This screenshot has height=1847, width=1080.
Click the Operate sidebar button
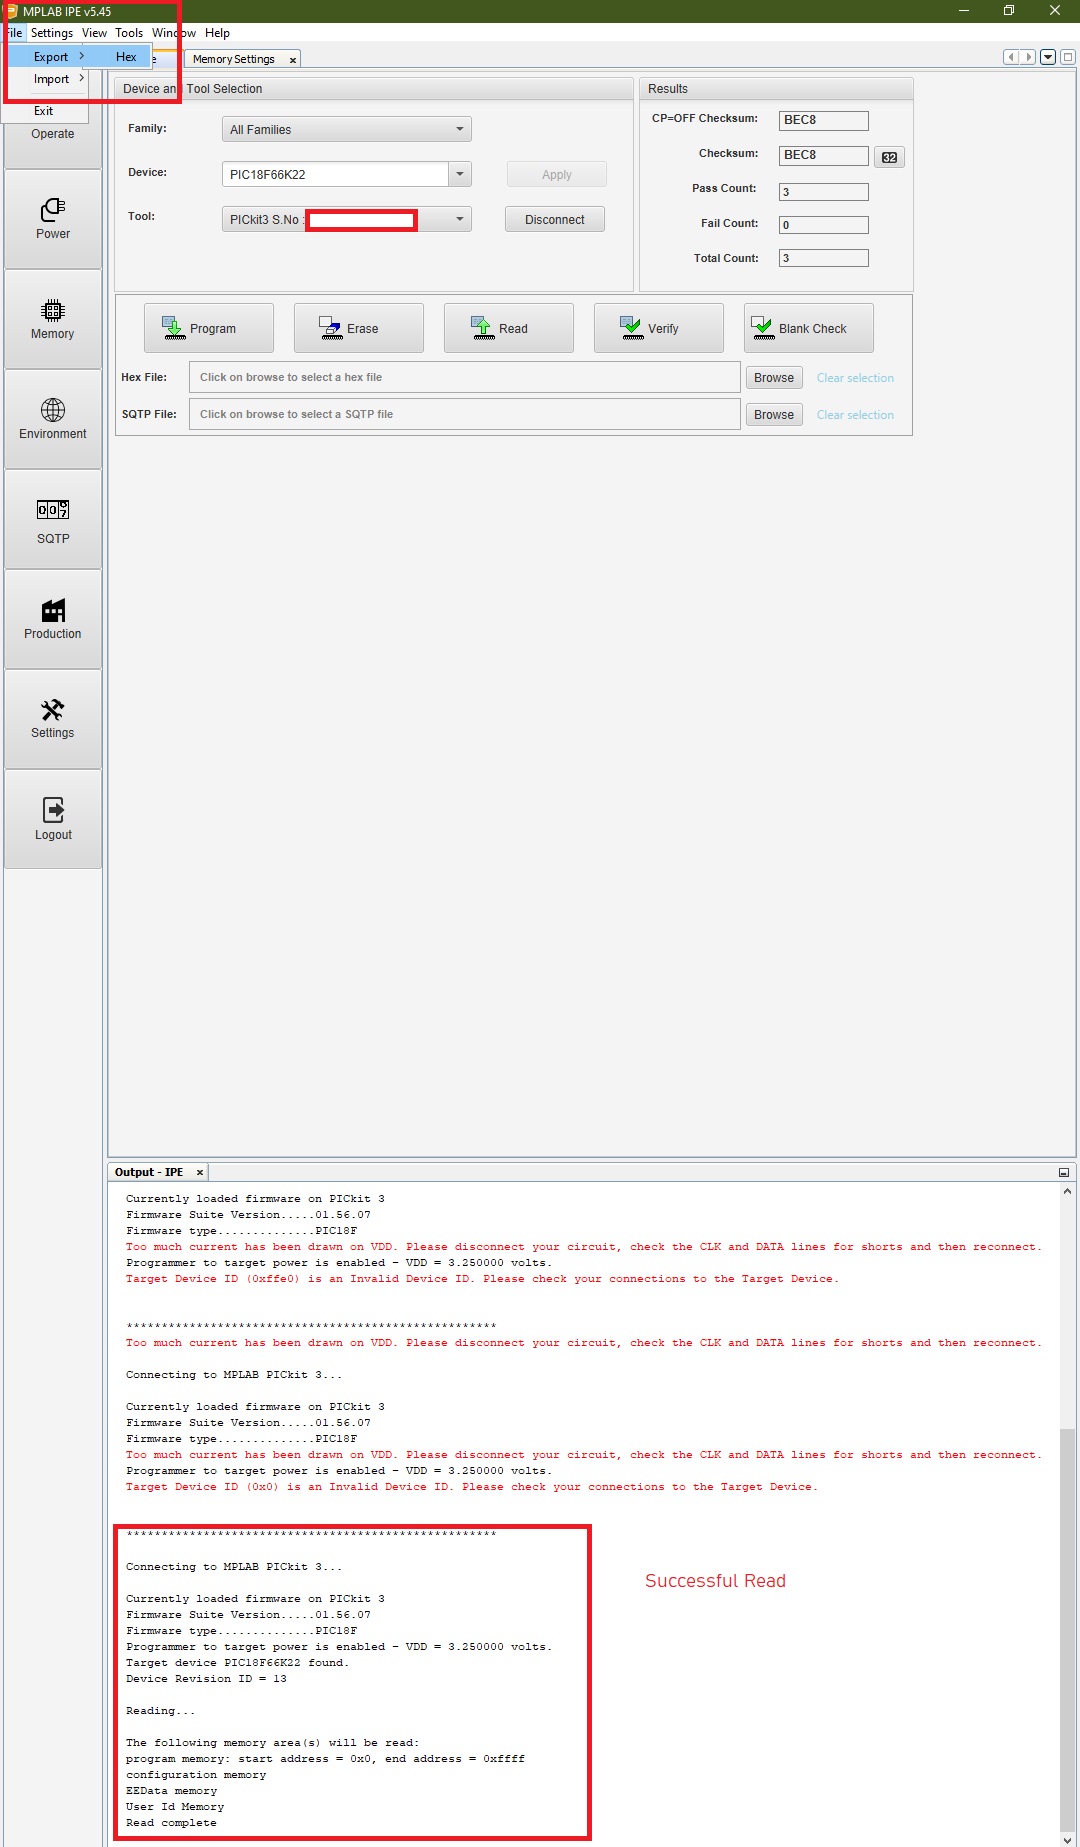pyautogui.click(x=53, y=134)
